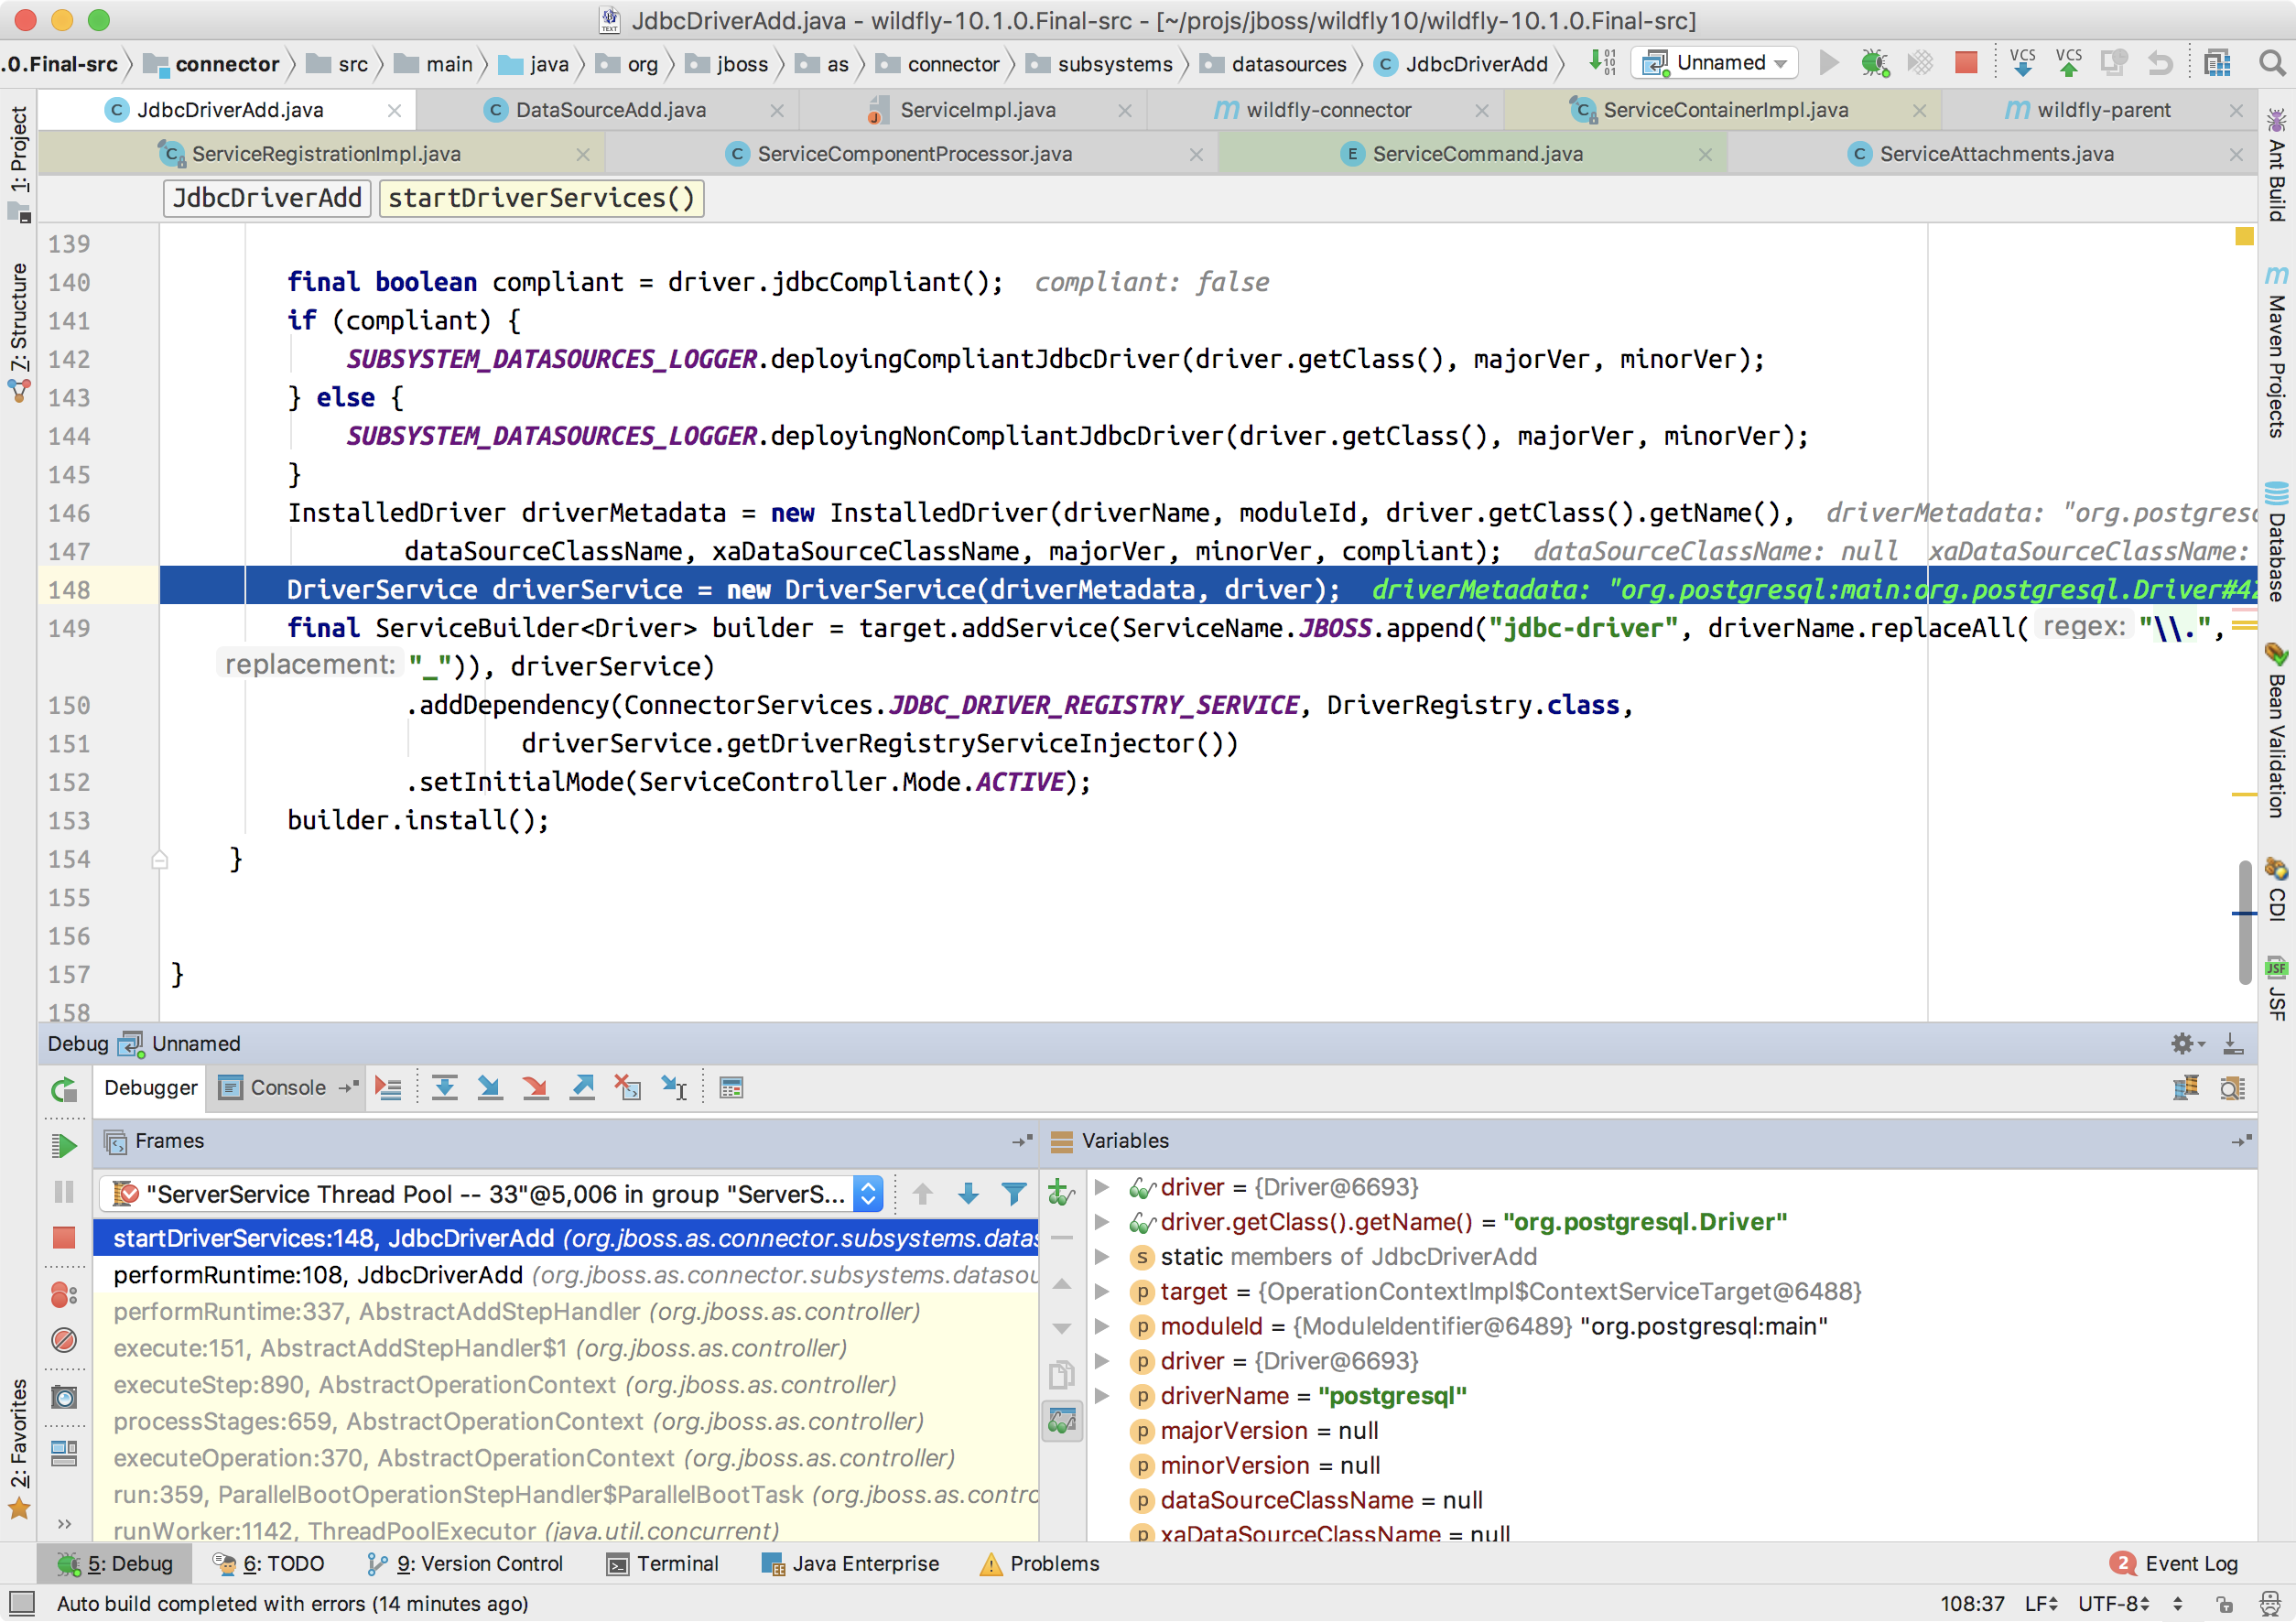Click the Step Out debugger icon
The height and width of the screenshot is (1622, 2296).
582,1088
